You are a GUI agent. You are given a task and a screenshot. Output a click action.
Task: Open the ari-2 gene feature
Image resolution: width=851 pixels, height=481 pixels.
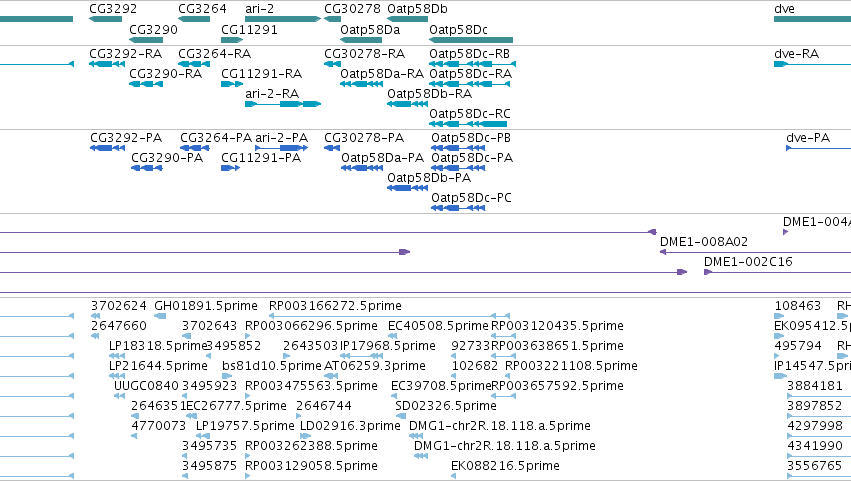pyautogui.click(x=283, y=19)
